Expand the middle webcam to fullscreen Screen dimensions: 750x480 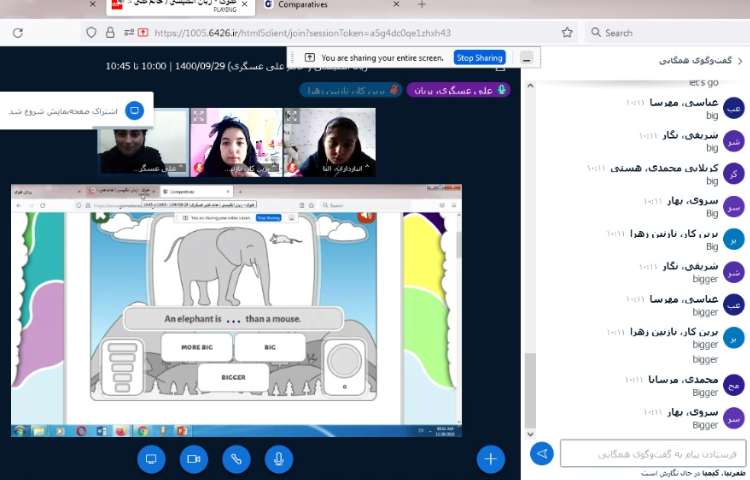pyautogui.click(x=199, y=117)
